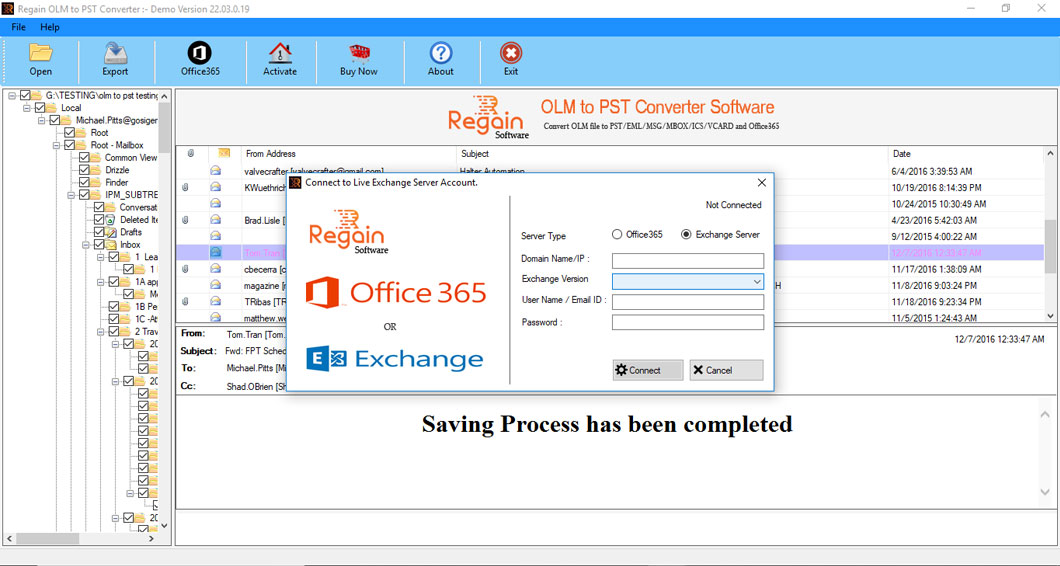
Task: Toggle the Michael.Pitts mailbox checkbox
Action: [x=55, y=120]
